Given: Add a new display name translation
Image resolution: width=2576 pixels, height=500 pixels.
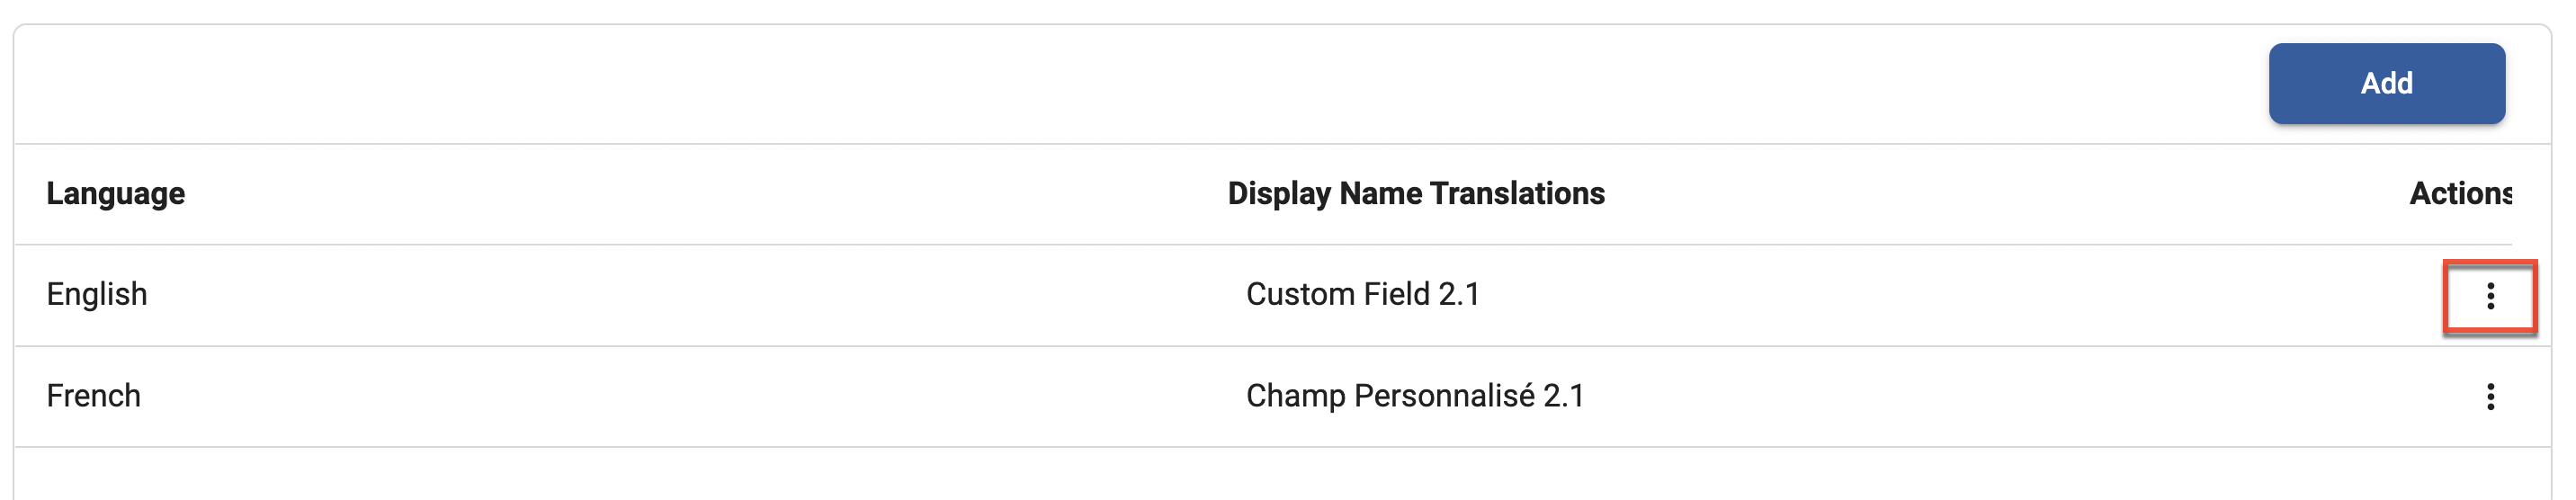Looking at the screenshot, I should coord(2386,84).
